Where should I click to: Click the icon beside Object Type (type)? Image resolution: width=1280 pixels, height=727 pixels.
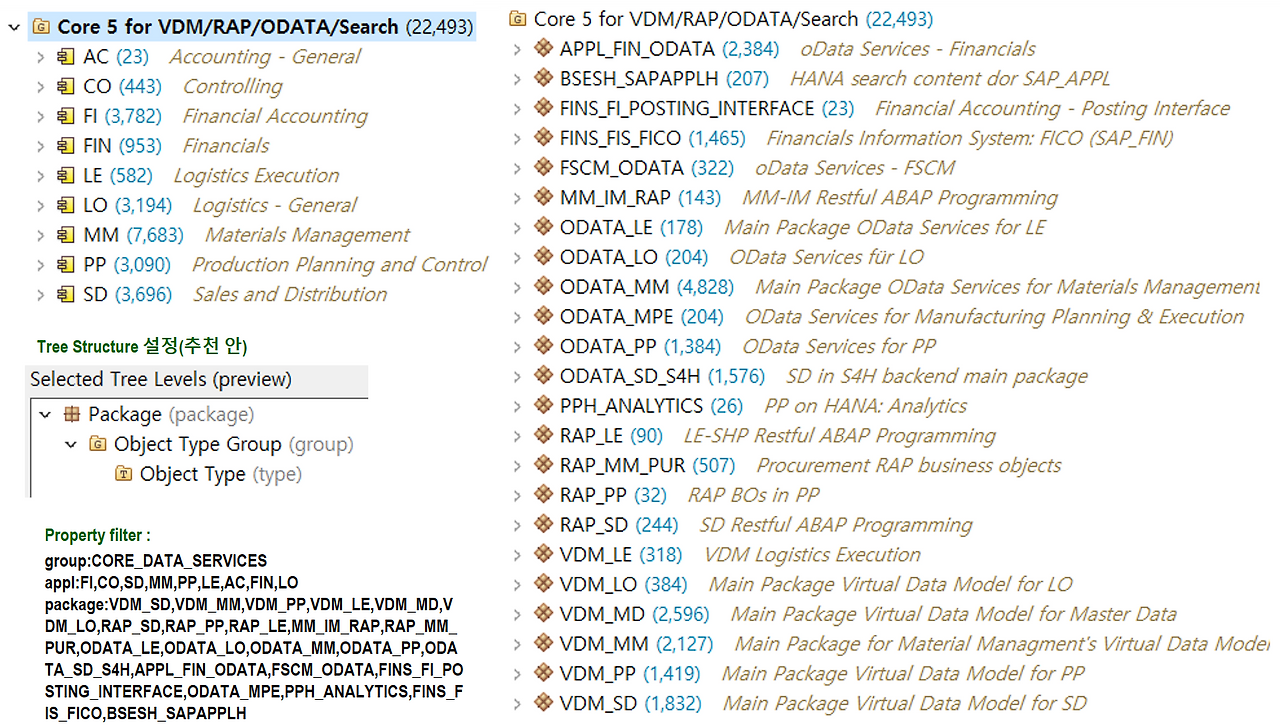point(124,474)
